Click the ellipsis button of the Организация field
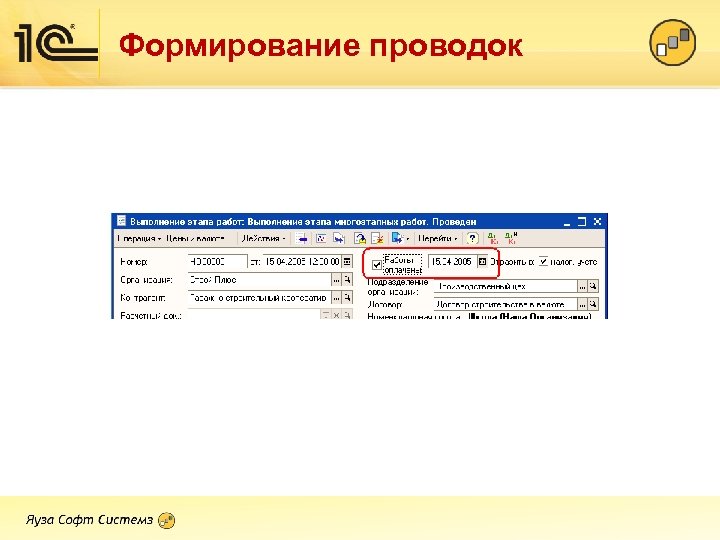Image resolution: width=720 pixels, height=540 pixels. pyautogui.click(x=337, y=280)
